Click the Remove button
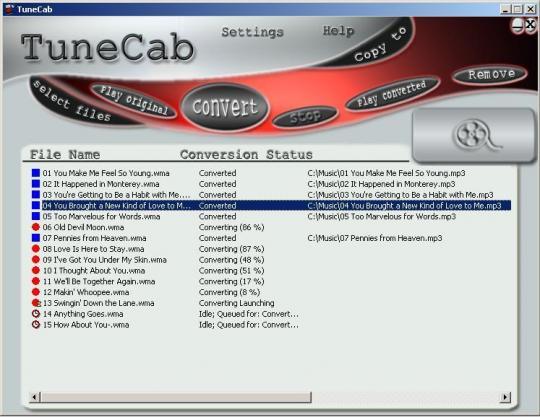 point(490,74)
